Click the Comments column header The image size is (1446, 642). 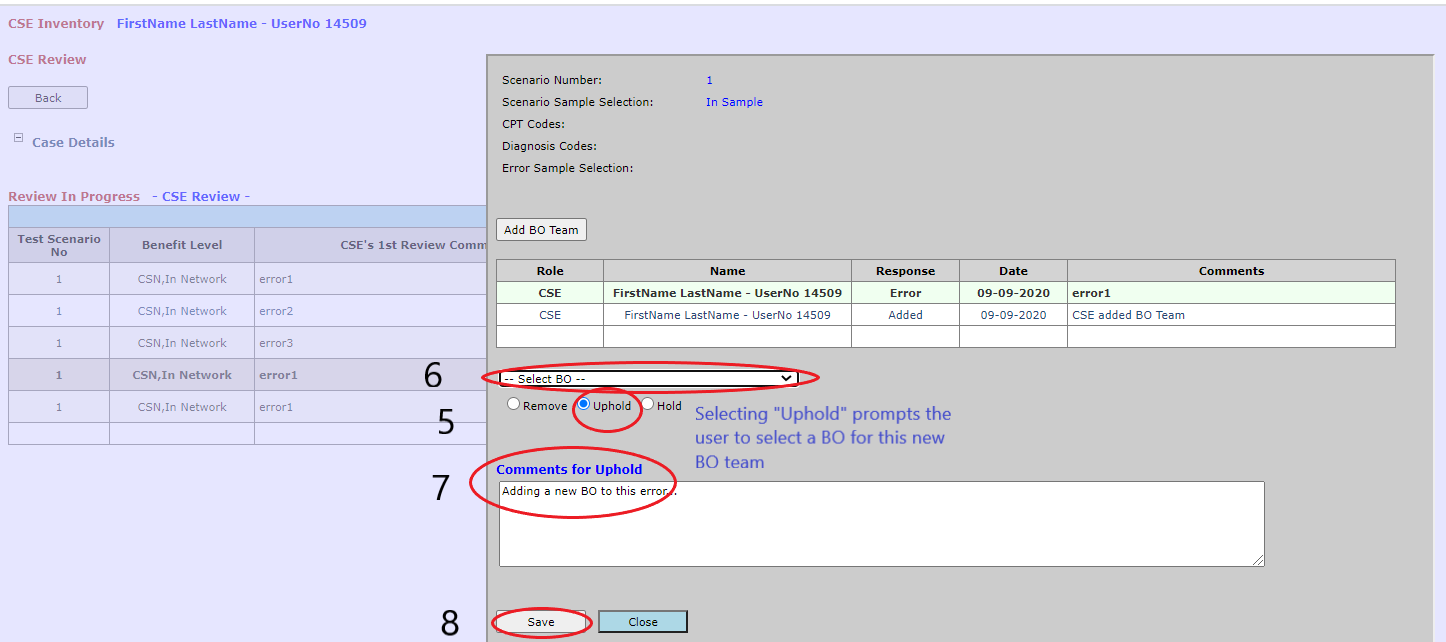[x=1232, y=271]
